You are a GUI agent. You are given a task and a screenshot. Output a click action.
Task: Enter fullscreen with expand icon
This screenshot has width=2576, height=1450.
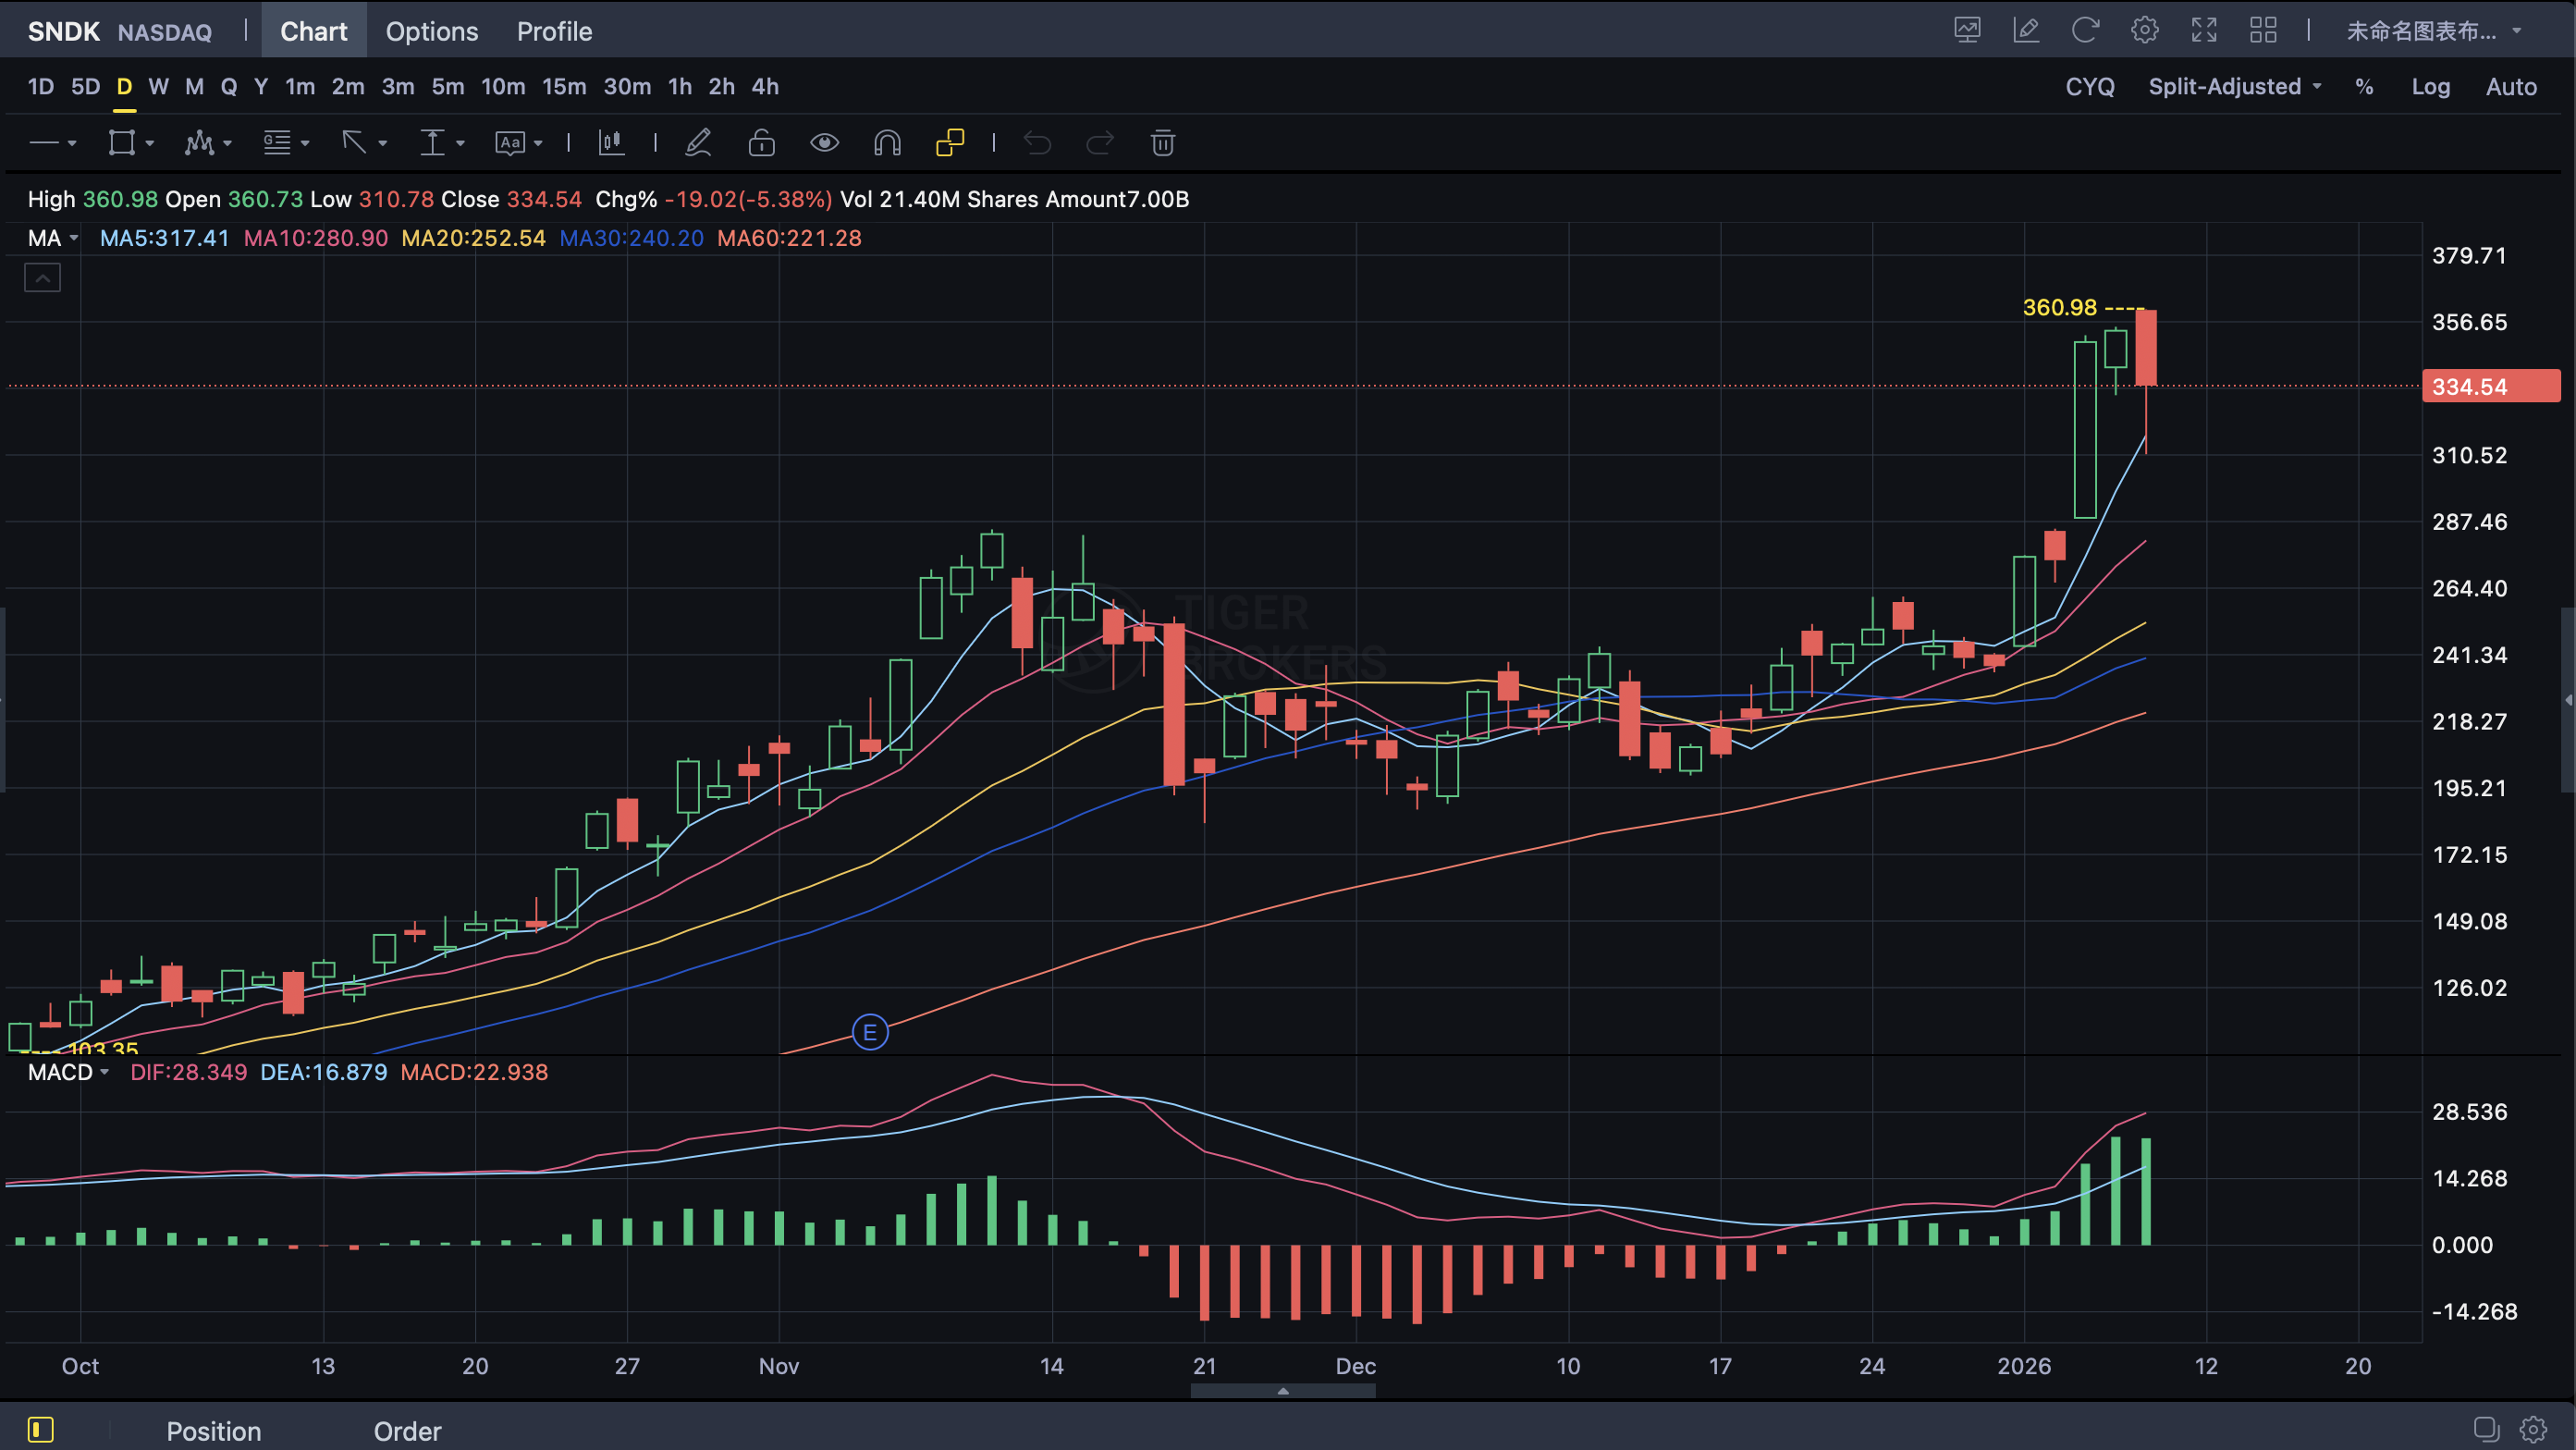(x=2204, y=31)
